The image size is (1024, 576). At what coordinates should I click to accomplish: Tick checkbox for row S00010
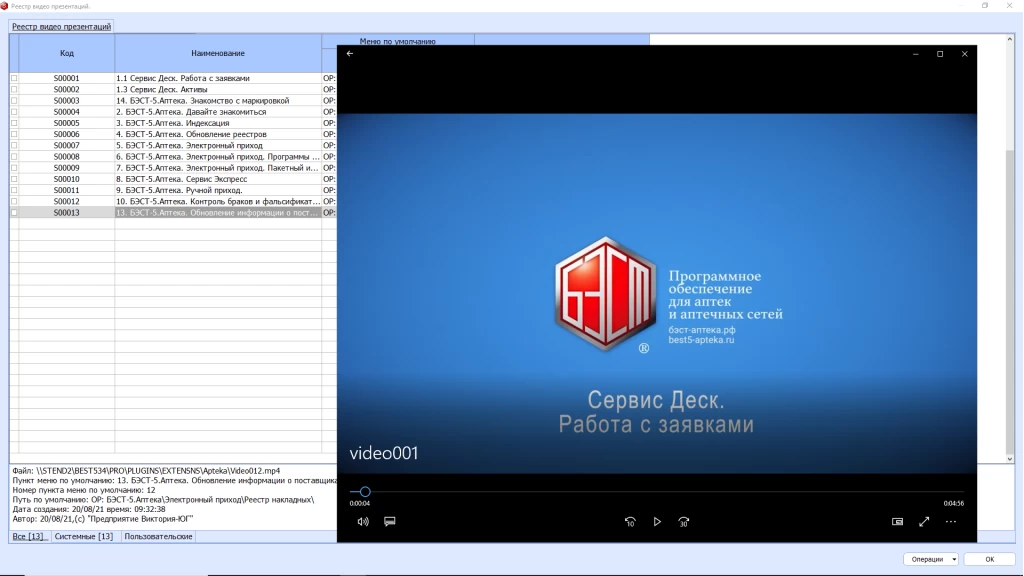pos(14,179)
